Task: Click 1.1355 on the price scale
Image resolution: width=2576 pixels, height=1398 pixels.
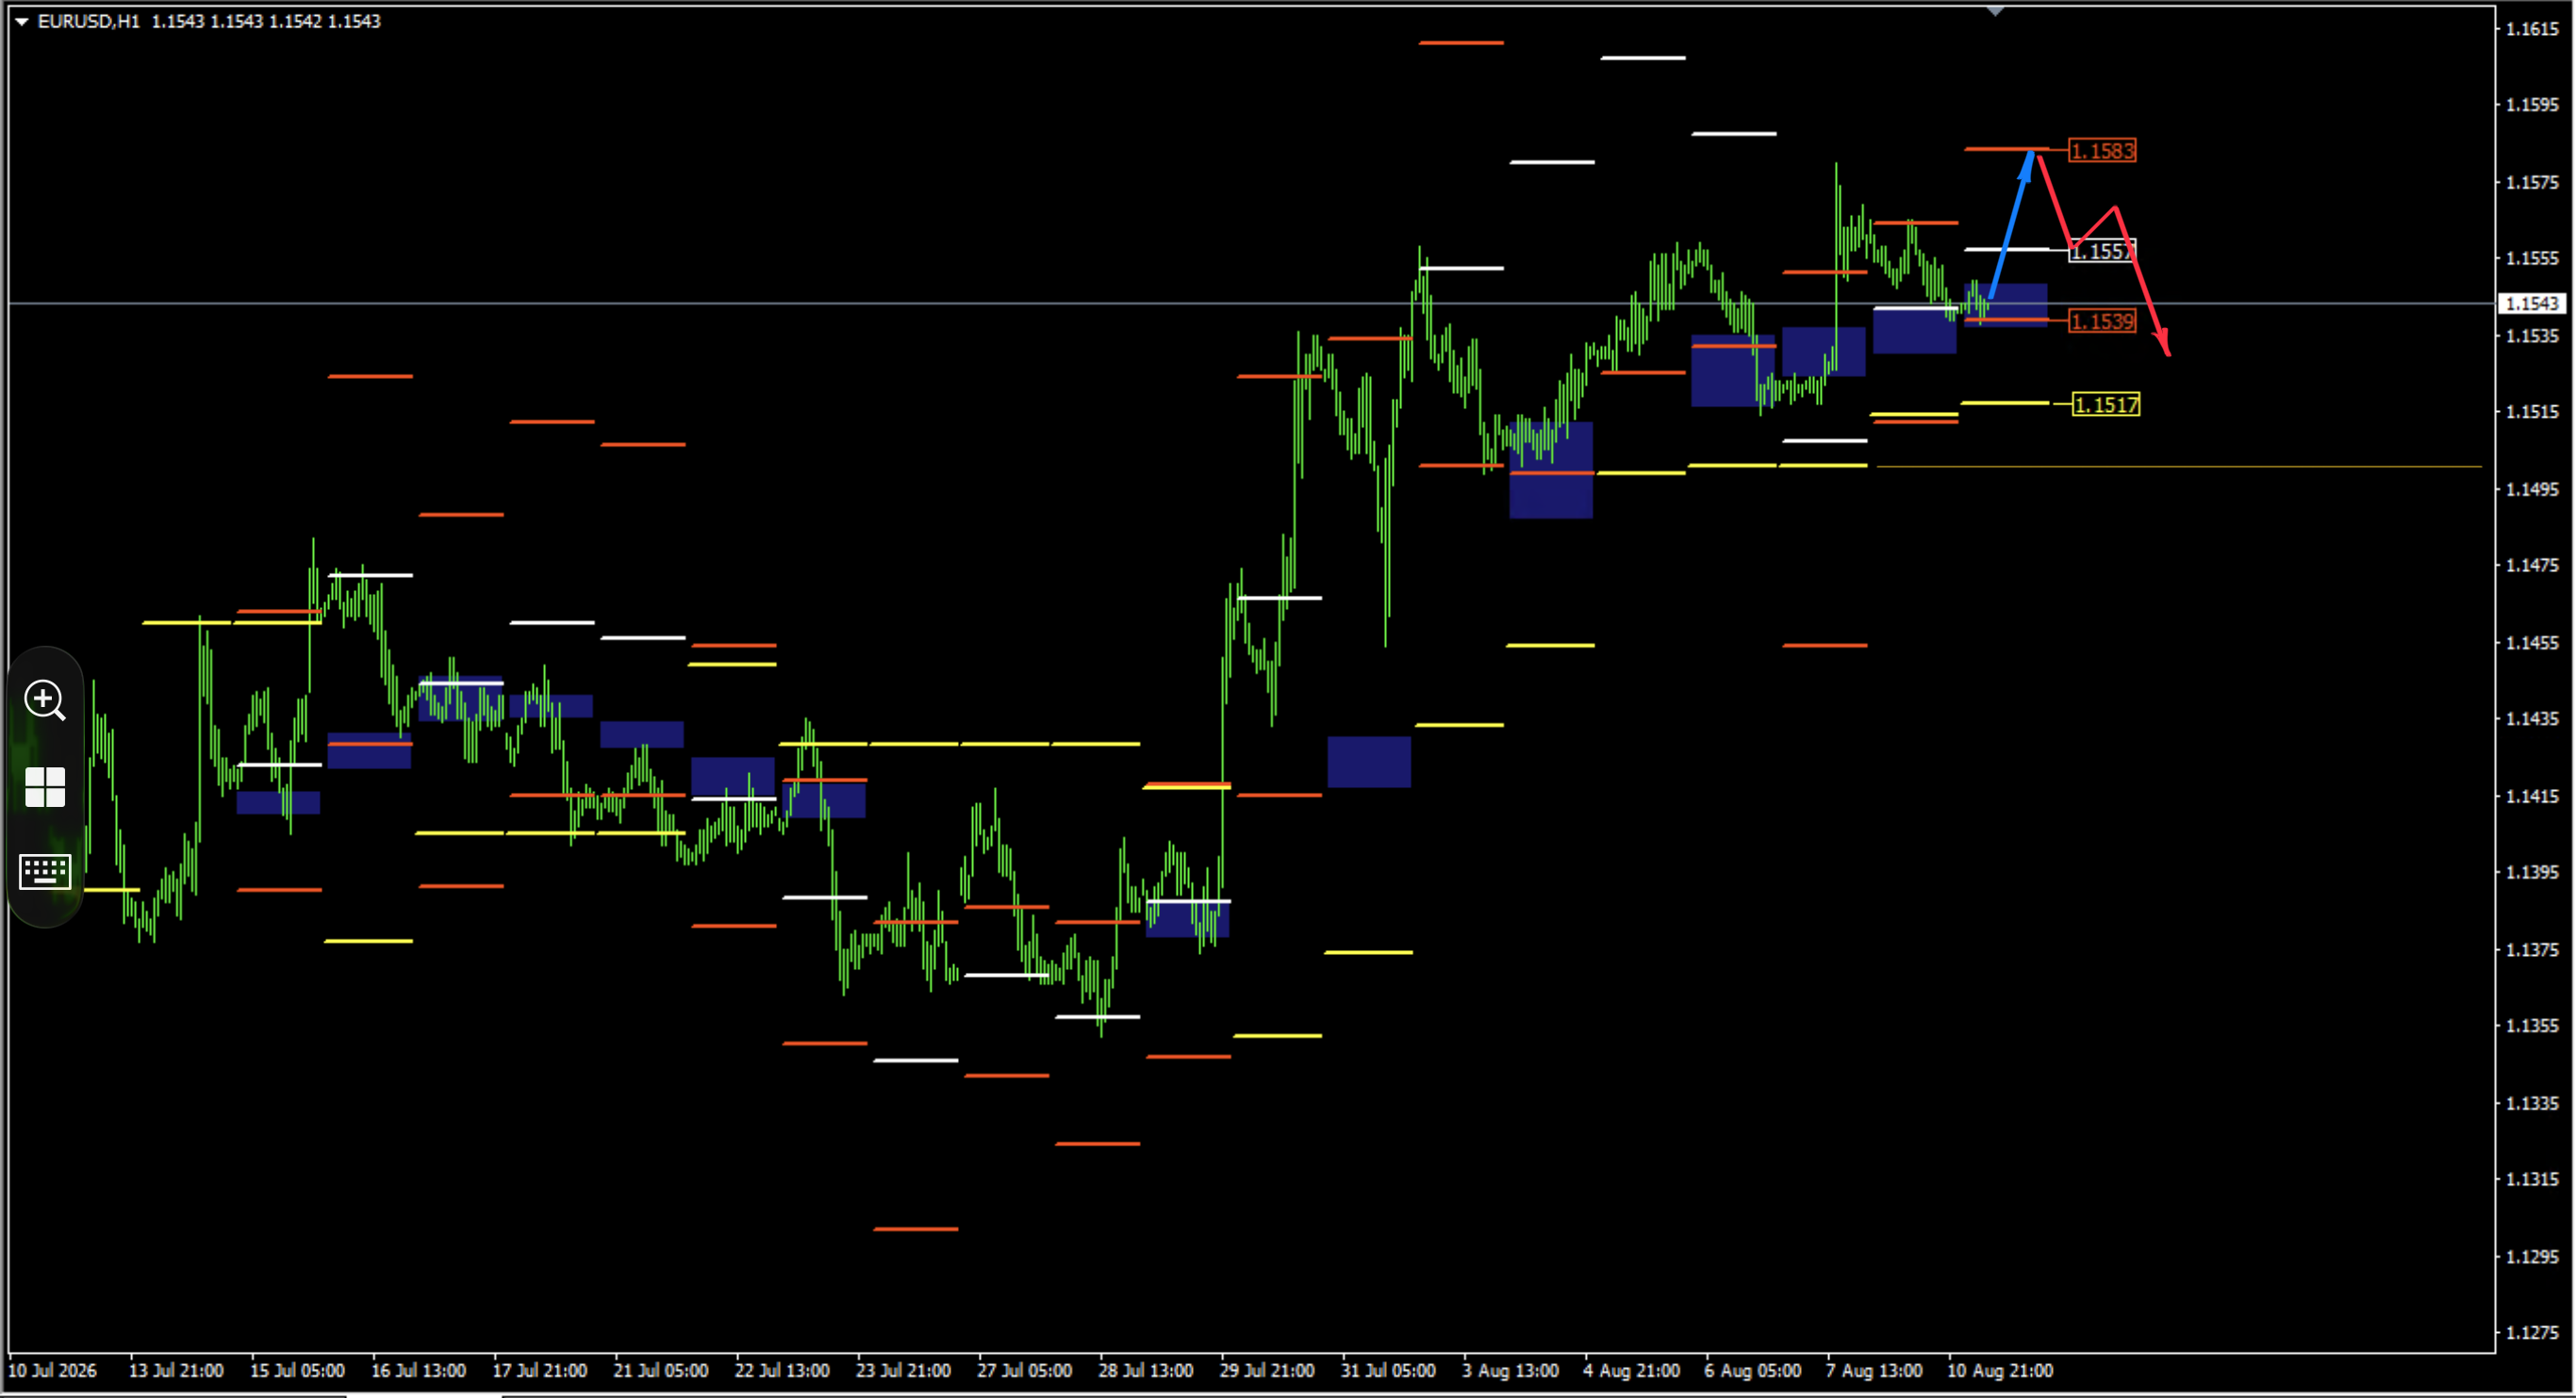Action: coord(2531,1026)
